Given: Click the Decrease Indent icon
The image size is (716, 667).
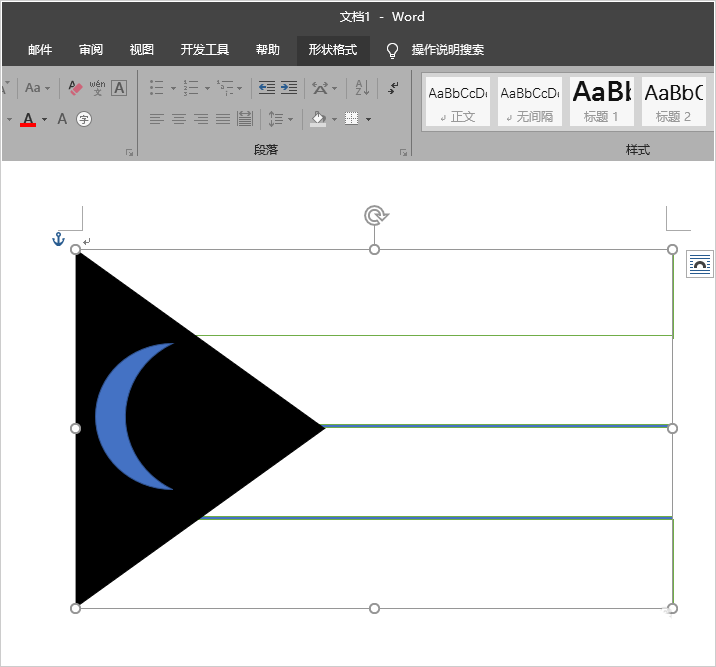Looking at the screenshot, I should (266, 88).
